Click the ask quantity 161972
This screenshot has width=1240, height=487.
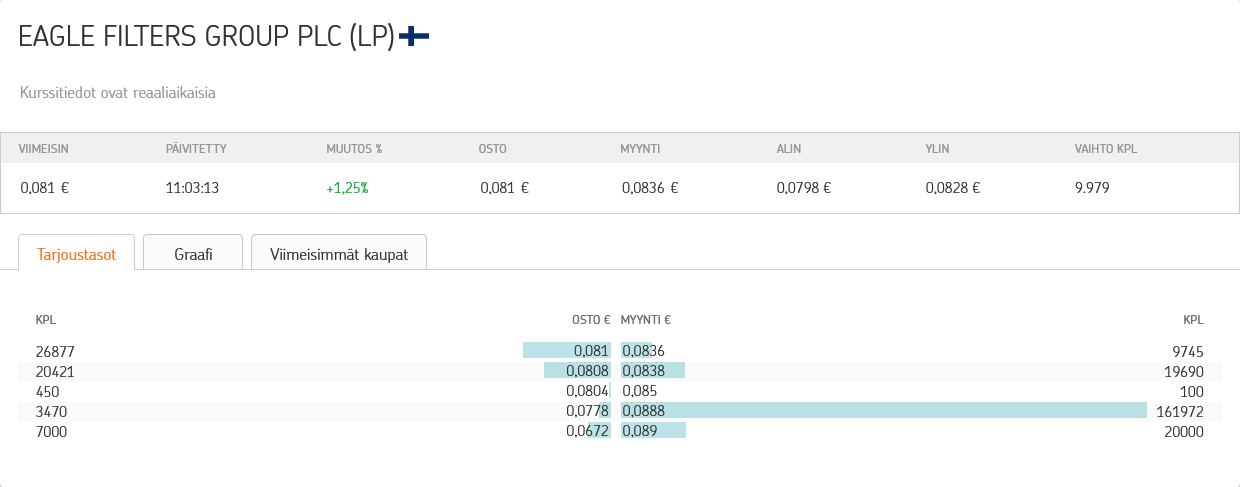(1178, 411)
